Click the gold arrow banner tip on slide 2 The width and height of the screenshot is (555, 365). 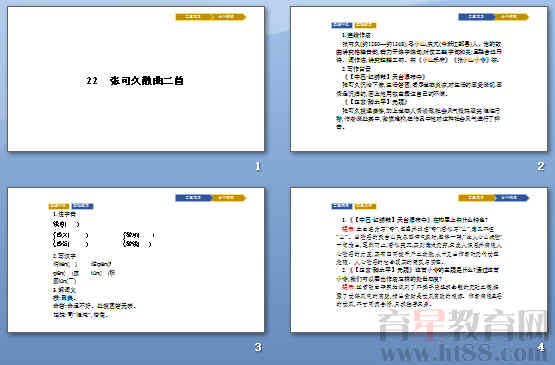[511, 17]
